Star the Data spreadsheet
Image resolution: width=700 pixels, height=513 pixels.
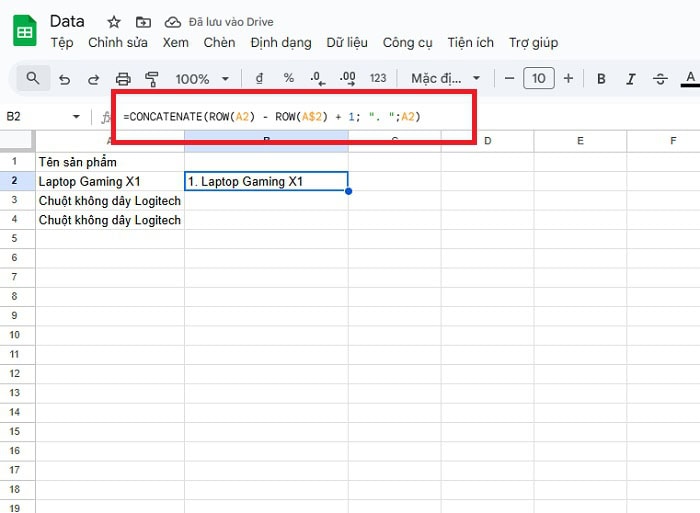coord(114,22)
